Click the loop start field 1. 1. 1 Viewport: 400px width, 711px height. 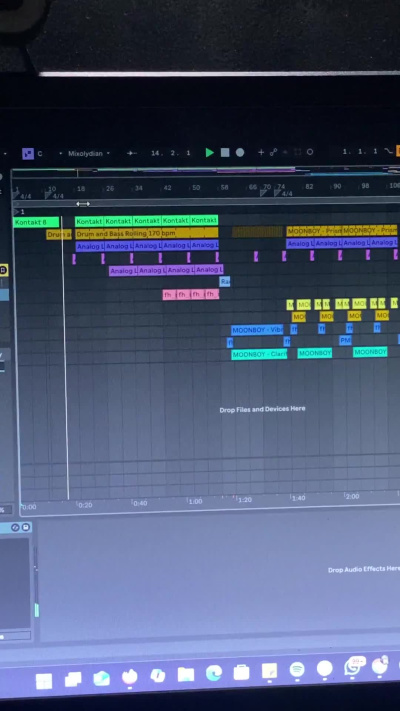pos(361,151)
